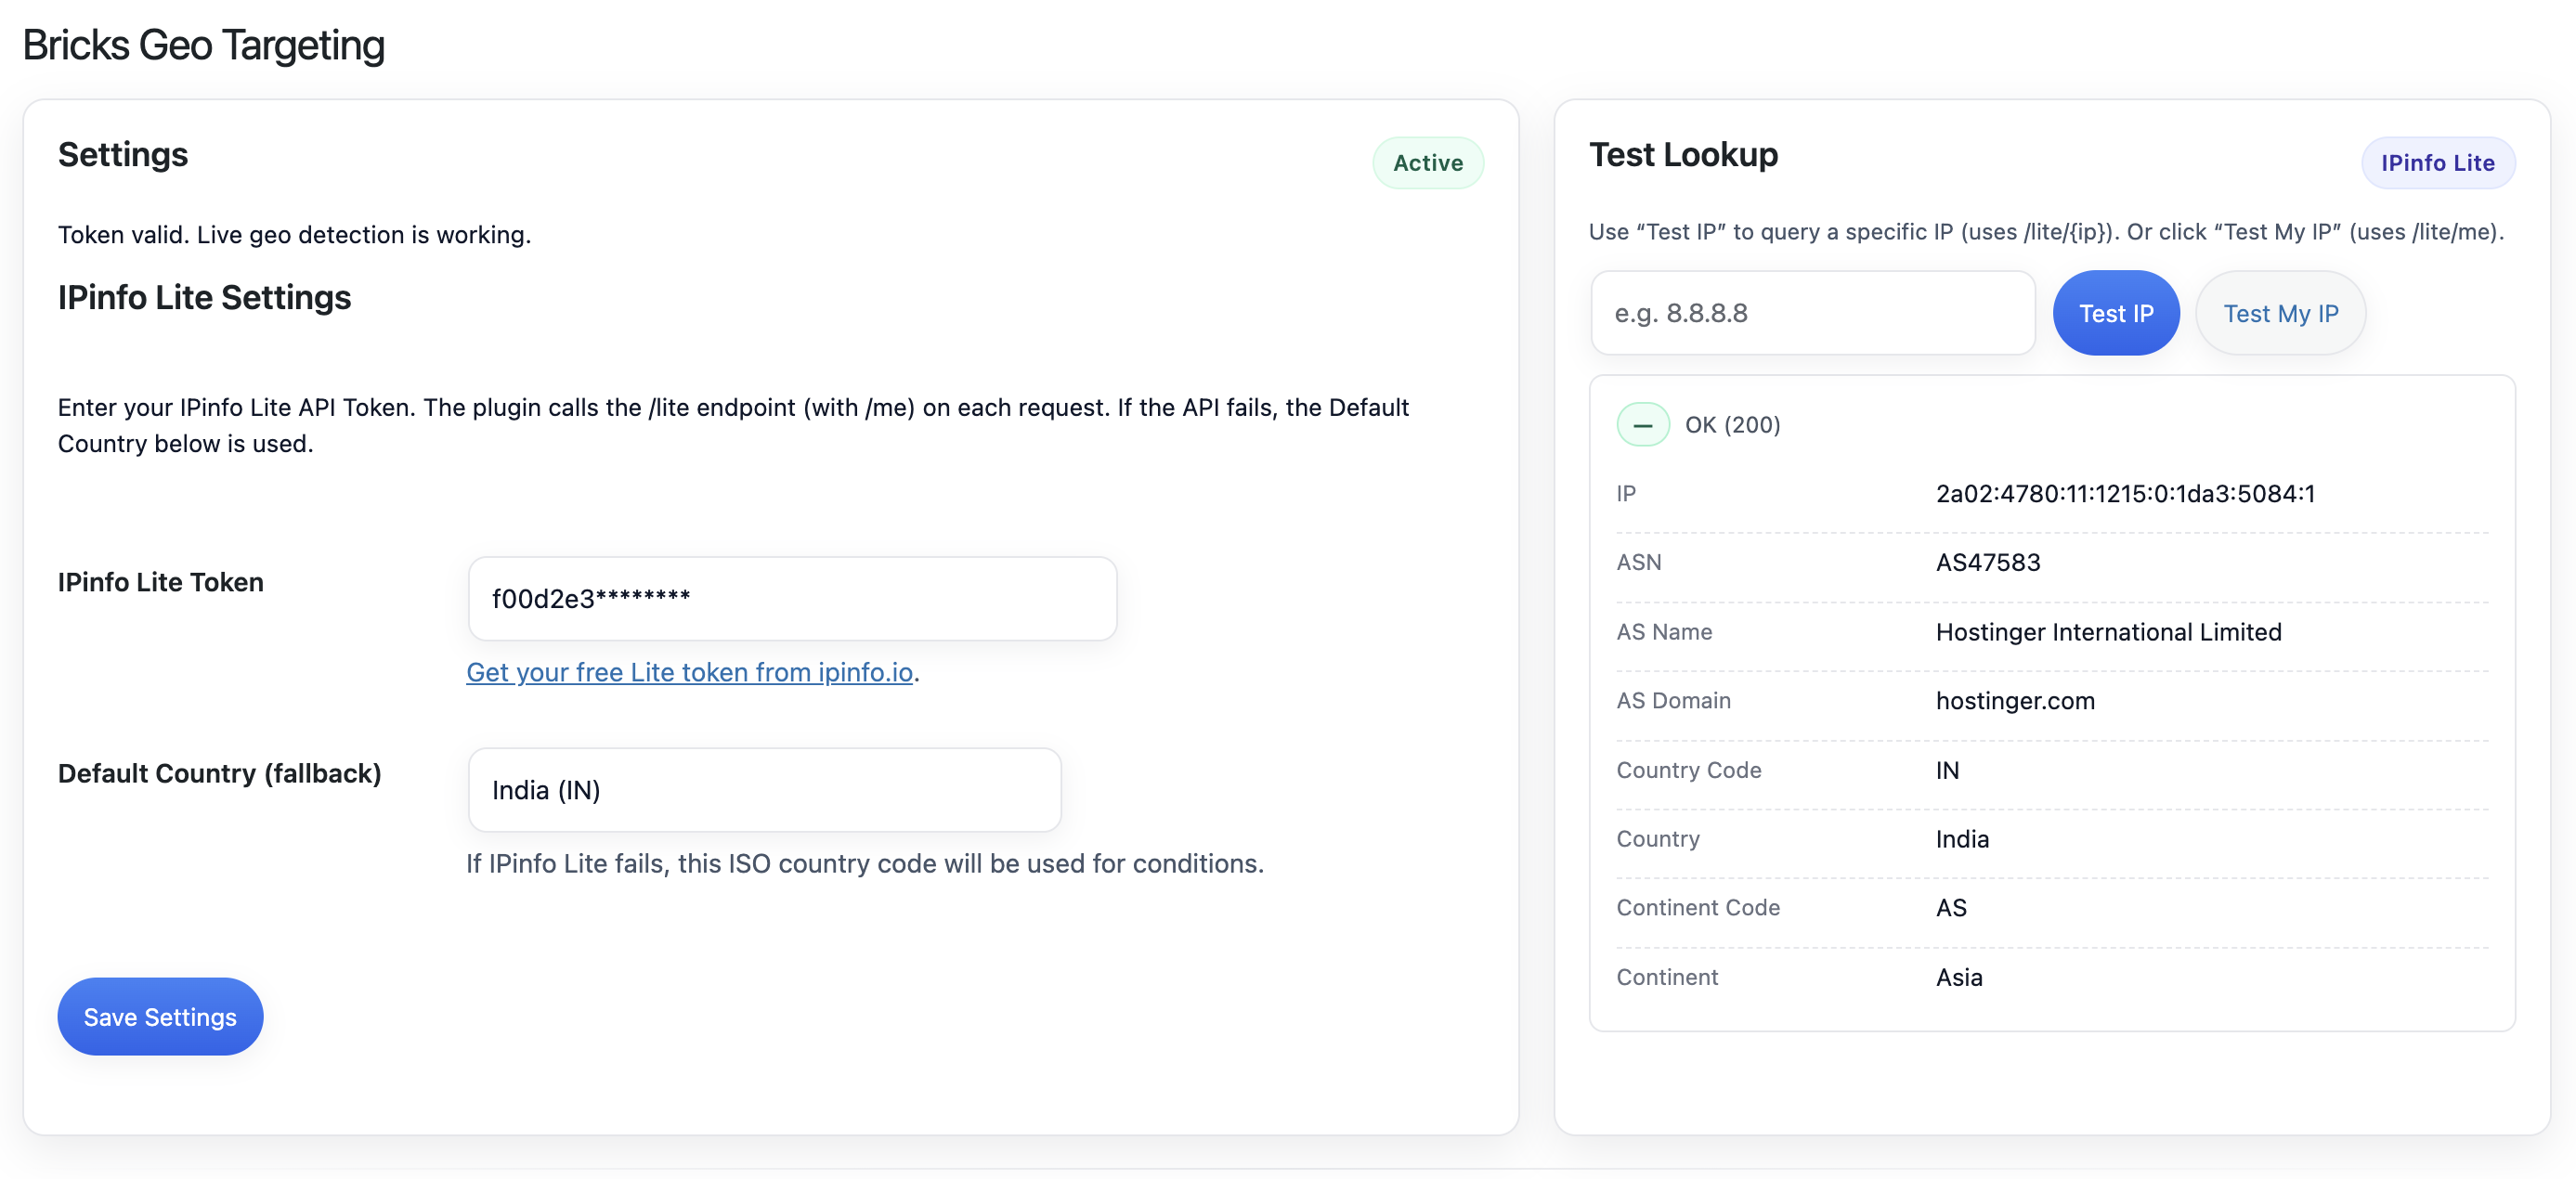The image size is (2576, 1179).
Task: Open the Default Country fallback dropdown
Action: click(x=764, y=789)
